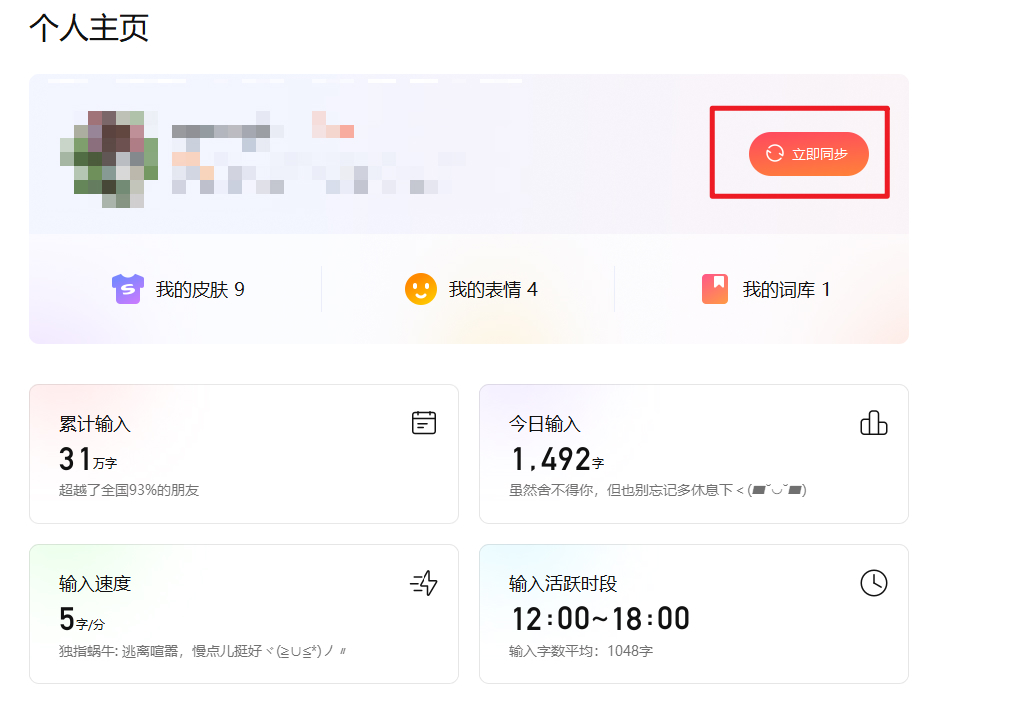Click the 31万字 total value
This screenshot has height=726, width=1010.
click(x=88, y=459)
